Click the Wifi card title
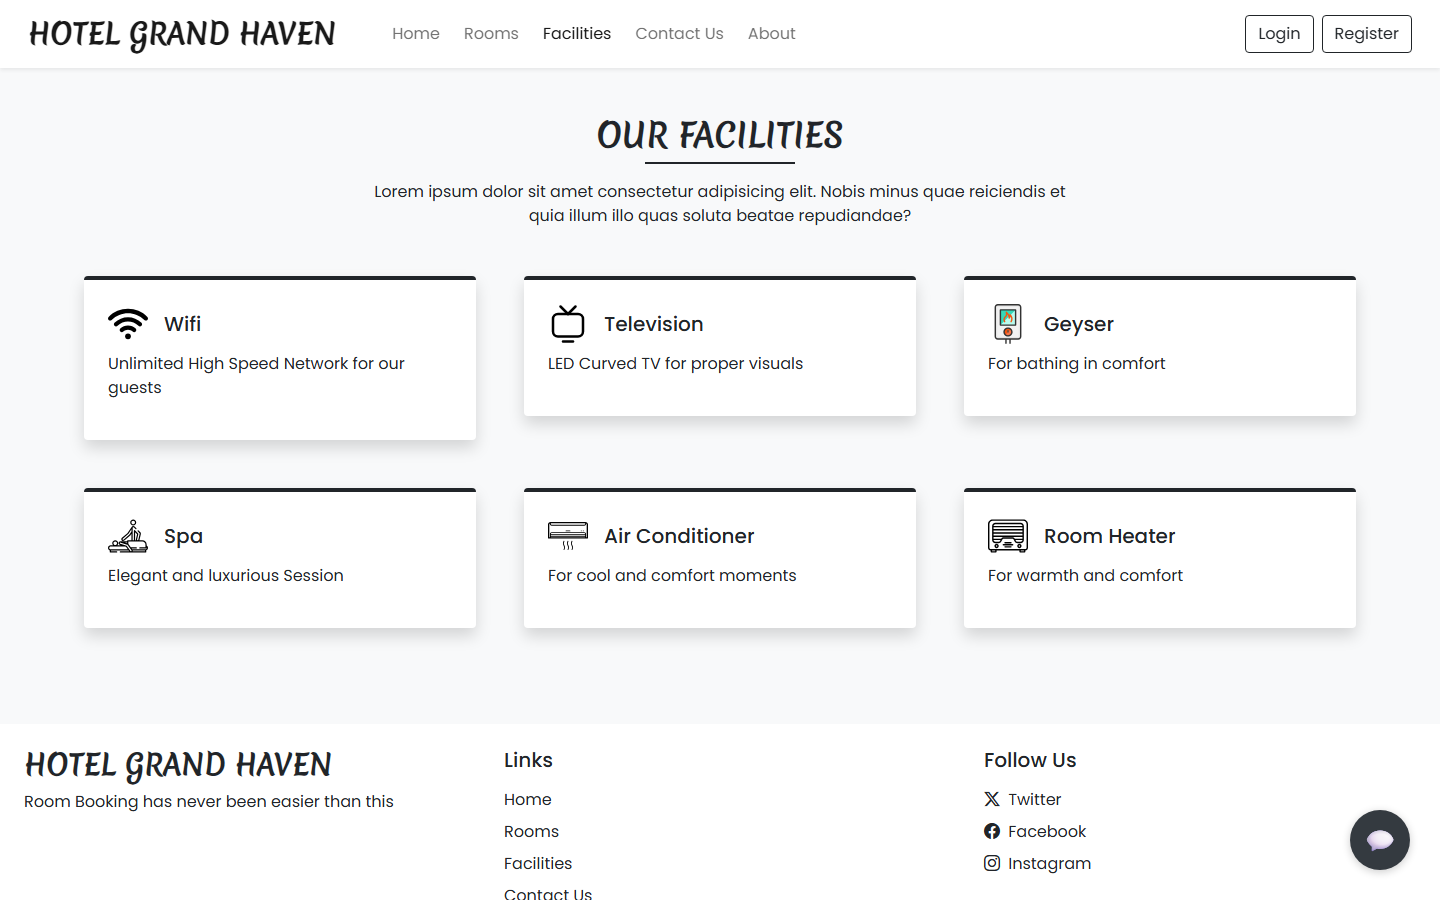The image size is (1440, 900). (x=183, y=324)
